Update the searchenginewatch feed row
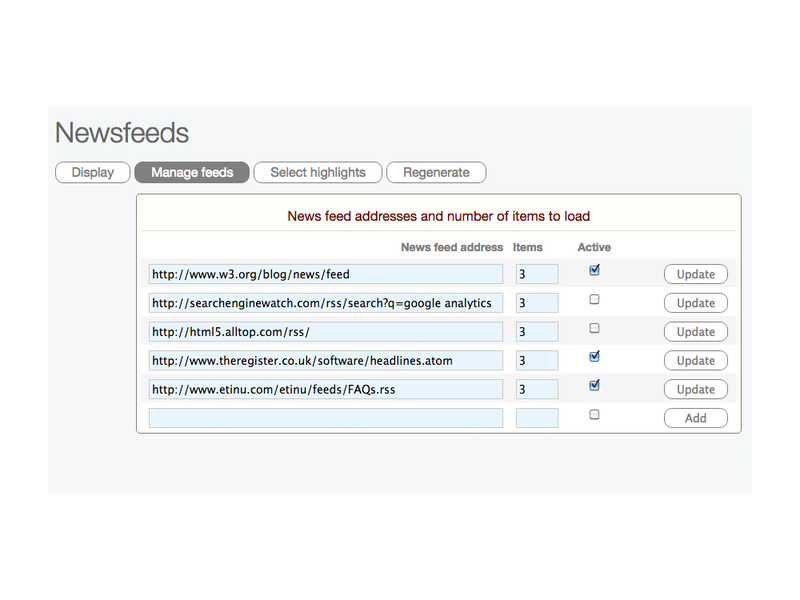The width and height of the screenshot is (800, 600). tap(695, 303)
